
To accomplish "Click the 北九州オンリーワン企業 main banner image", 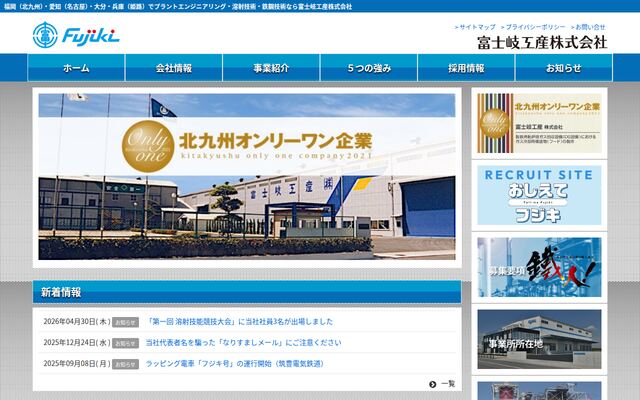I will (247, 177).
